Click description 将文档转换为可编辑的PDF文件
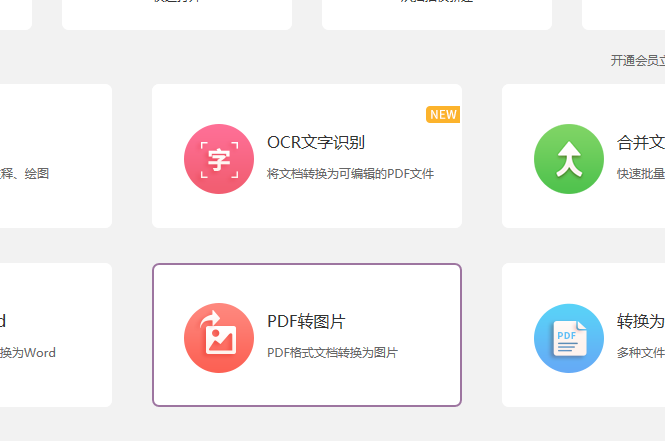The image size is (665, 441). pyautogui.click(x=350, y=174)
